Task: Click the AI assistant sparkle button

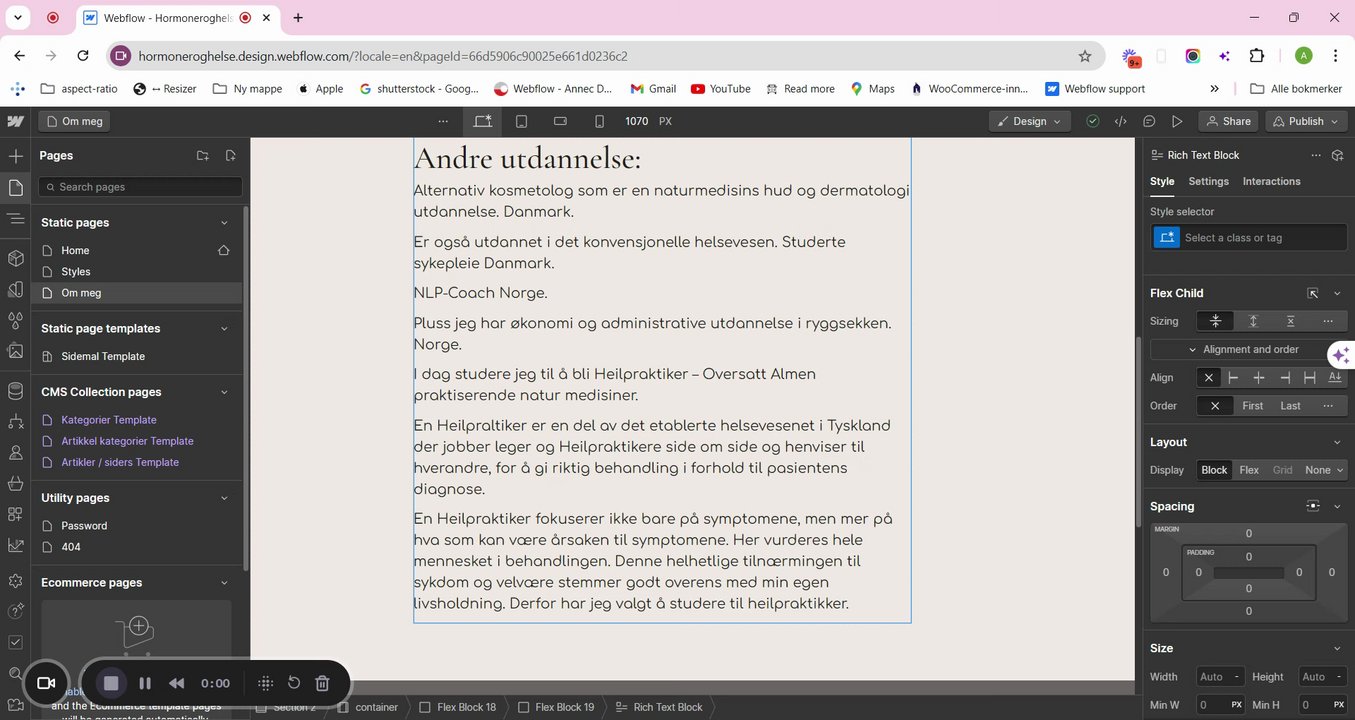Action: [x=1341, y=355]
